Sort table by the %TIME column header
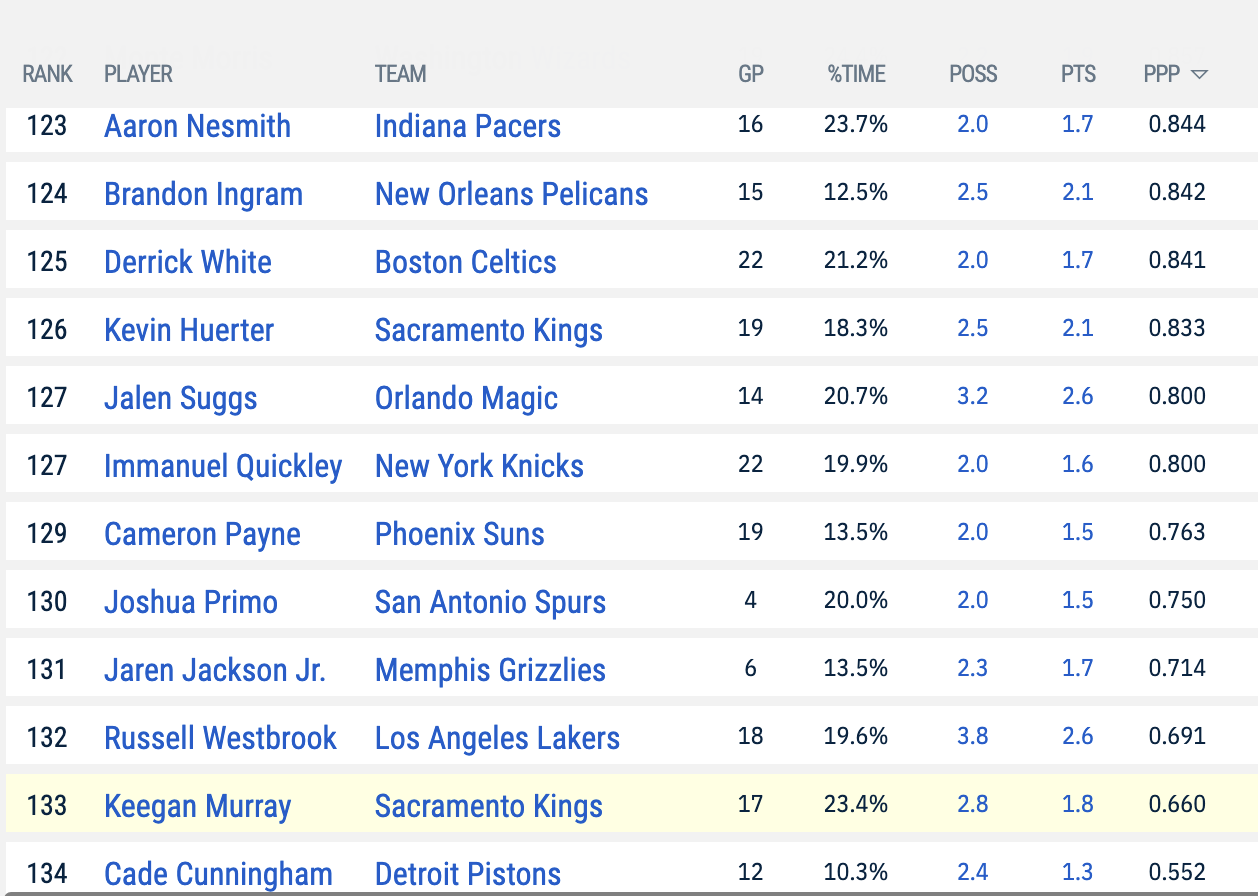 coord(856,74)
